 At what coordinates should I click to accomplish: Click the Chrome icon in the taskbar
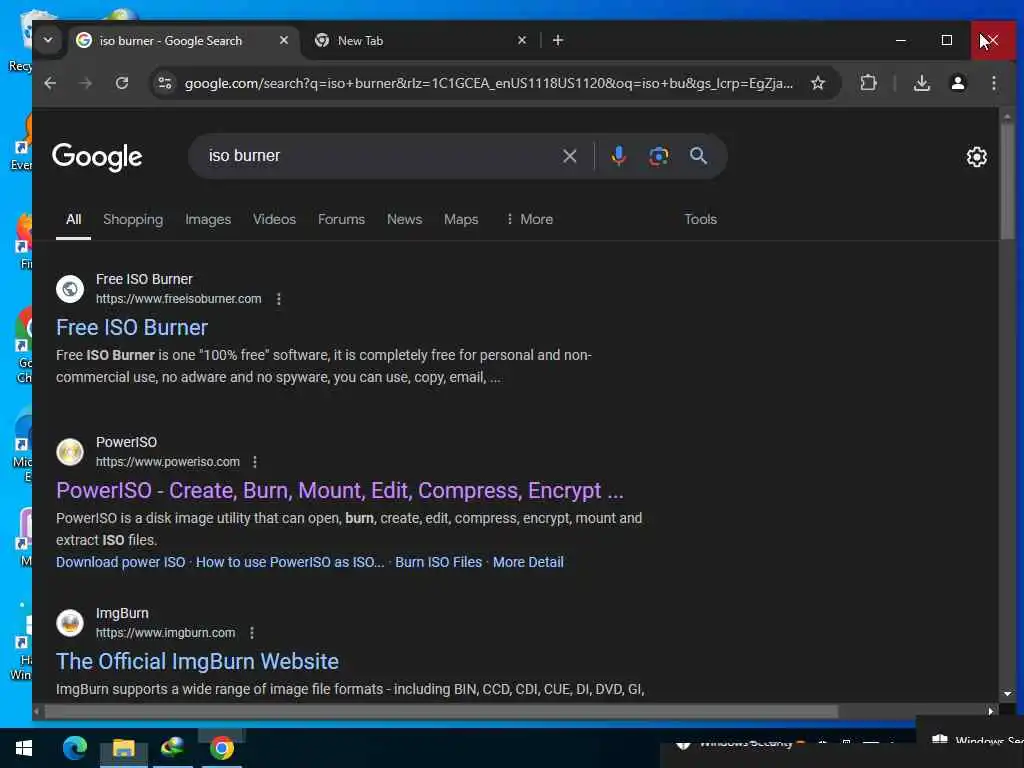(x=221, y=748)
